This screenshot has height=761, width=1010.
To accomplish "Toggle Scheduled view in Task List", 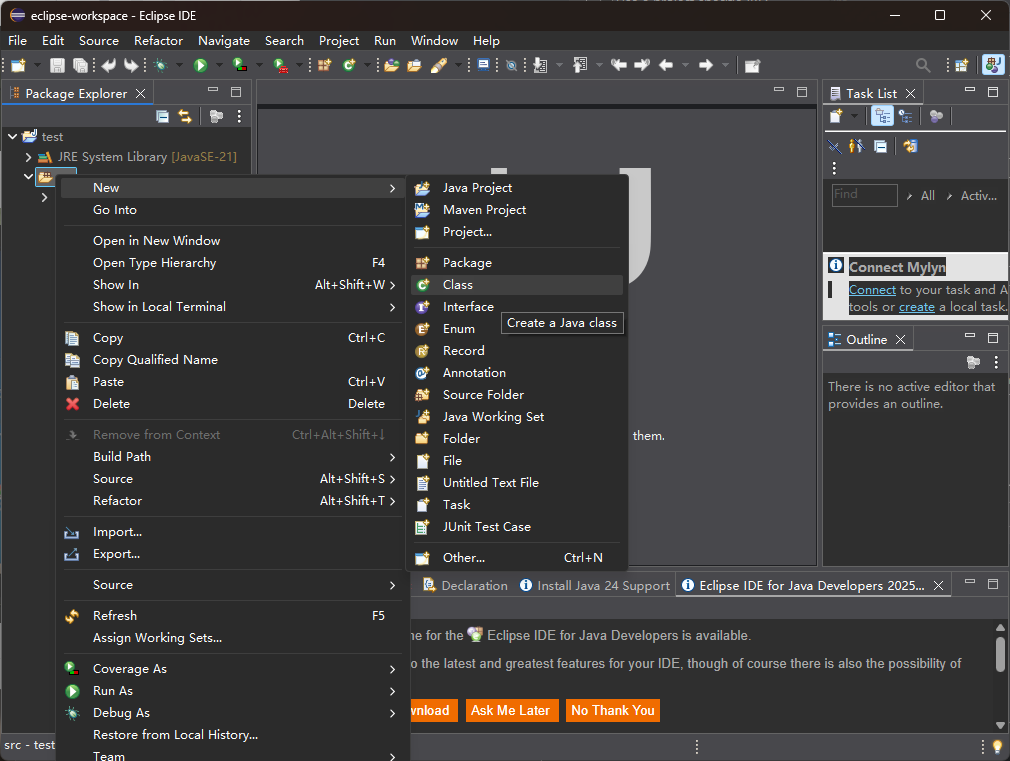I will coord(906,116).
